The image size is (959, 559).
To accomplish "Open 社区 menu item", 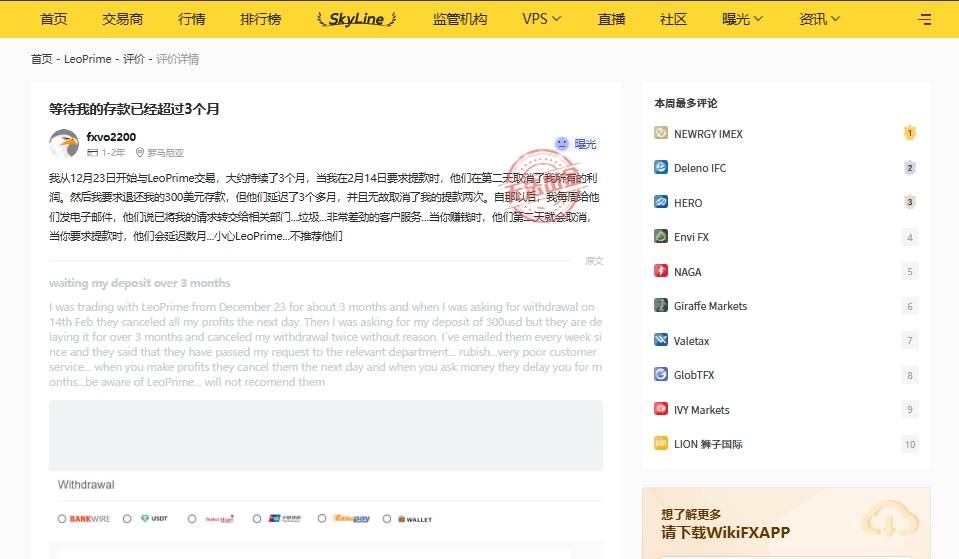I will click(673, 19).
